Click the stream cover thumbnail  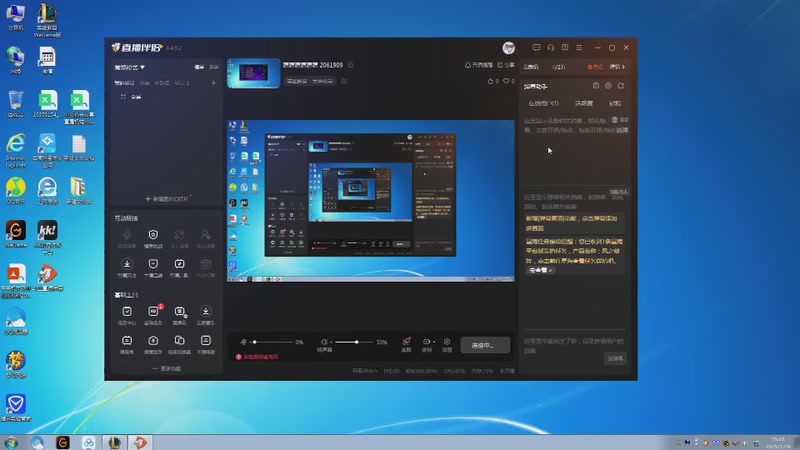coord(254,73)
